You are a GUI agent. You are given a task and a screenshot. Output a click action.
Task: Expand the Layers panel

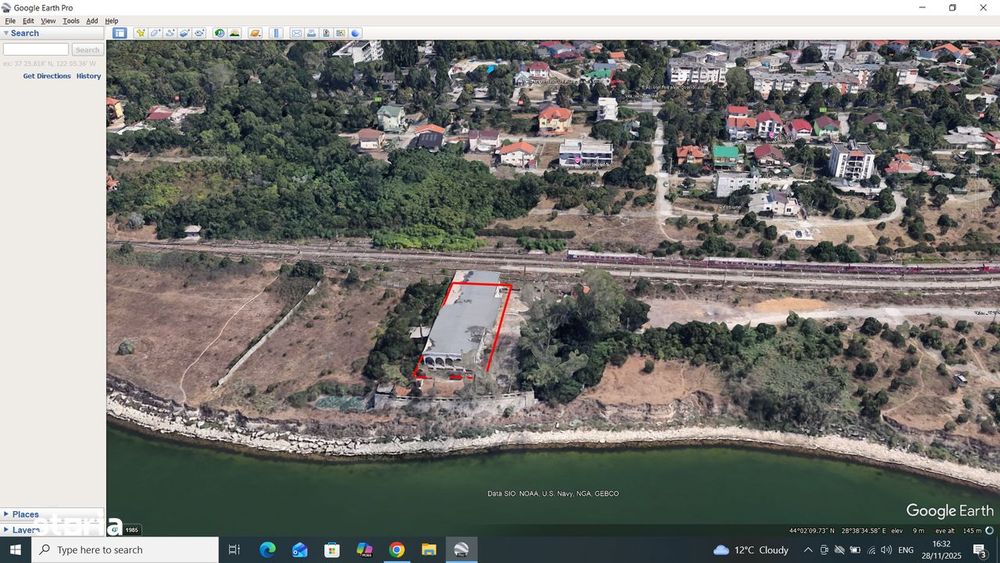click(x=6, y=529)
